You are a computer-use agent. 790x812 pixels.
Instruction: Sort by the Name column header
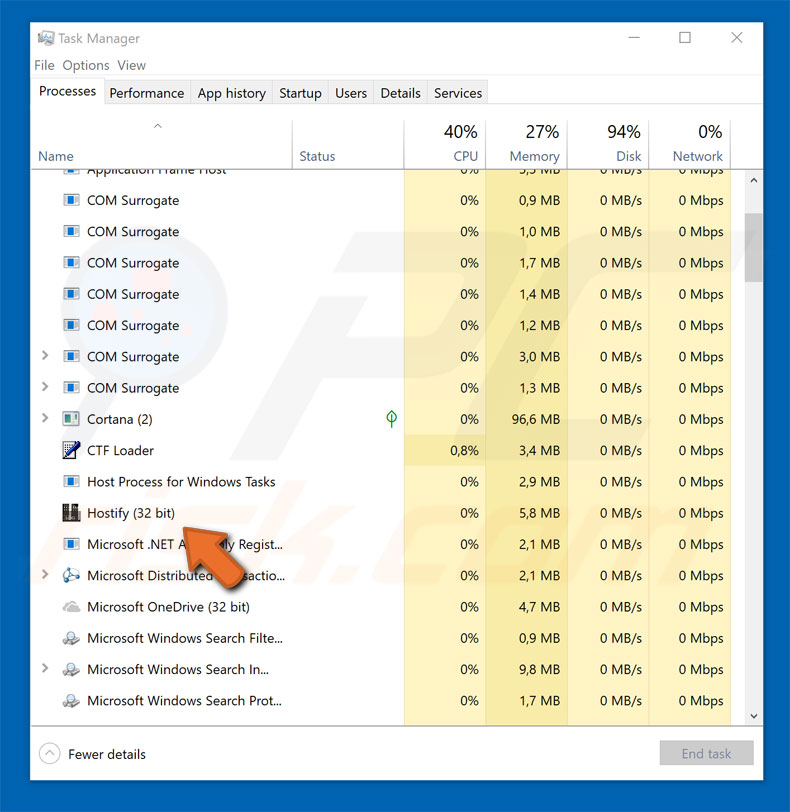162,145
